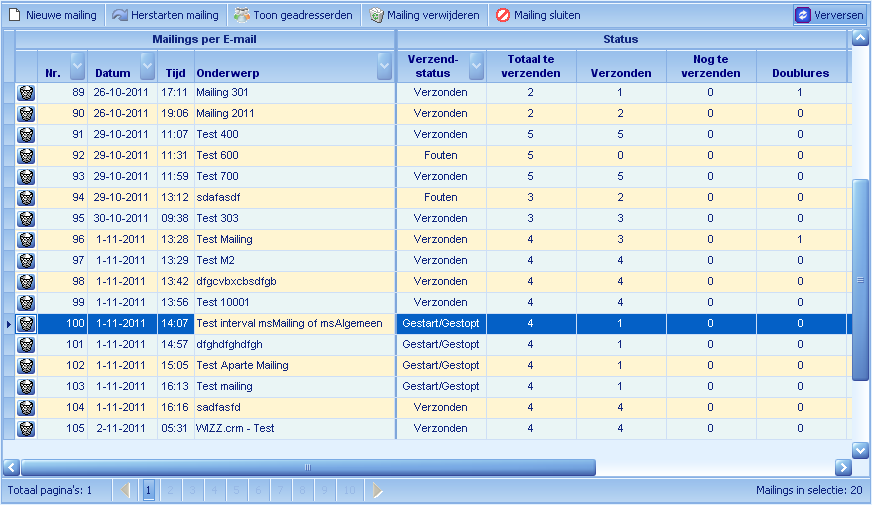
Task: Click 'Gestart/Gestopt' status of mailing 101
Action: click(441, 345)
